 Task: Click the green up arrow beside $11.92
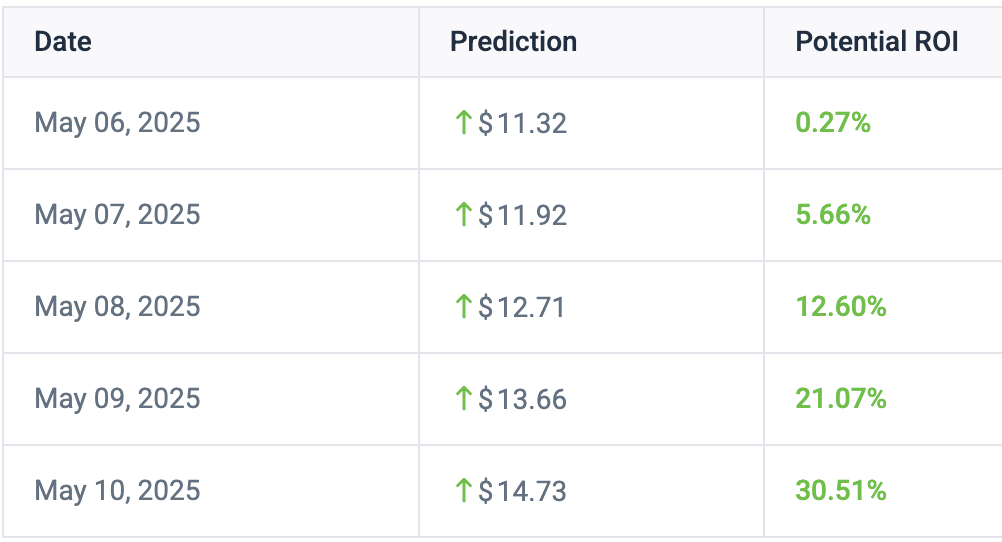click(463, 215)
